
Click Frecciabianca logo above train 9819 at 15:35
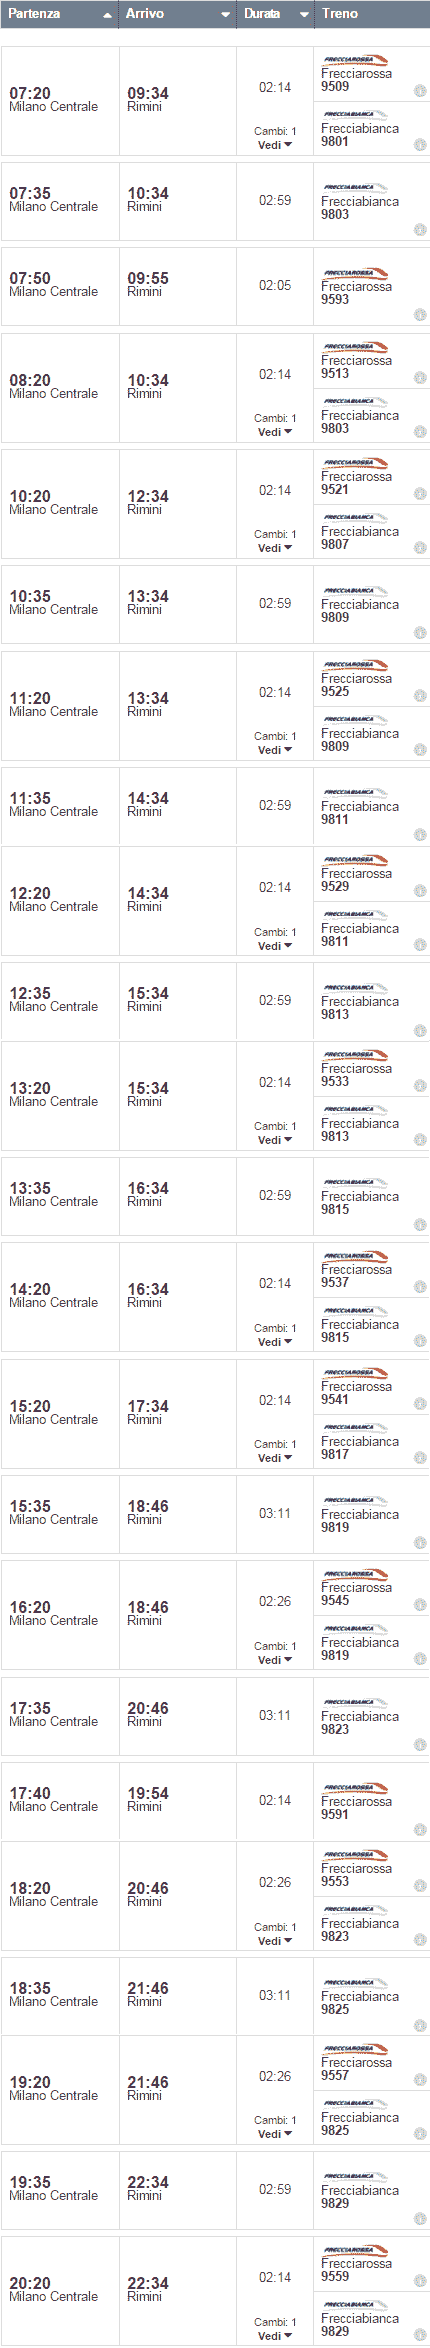[x=355, y=1501]
